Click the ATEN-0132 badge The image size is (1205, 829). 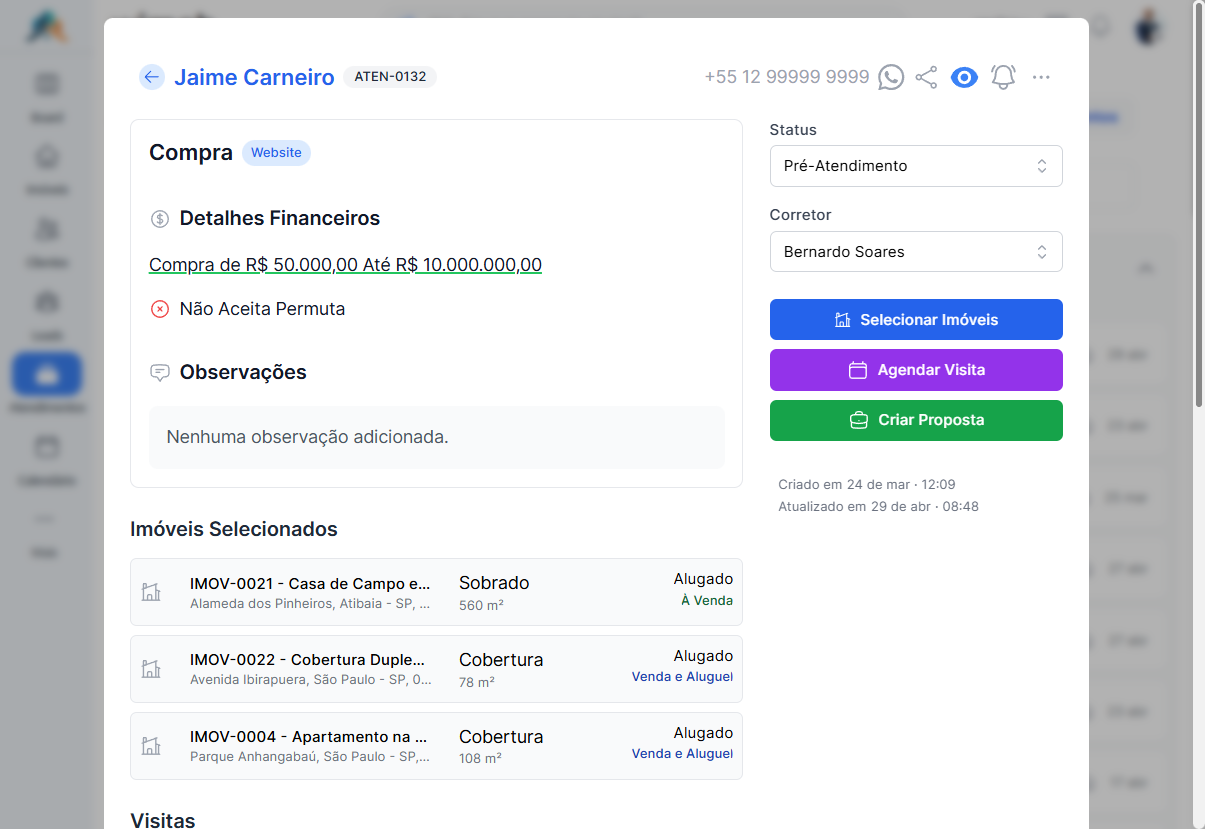tap(390, 77)
